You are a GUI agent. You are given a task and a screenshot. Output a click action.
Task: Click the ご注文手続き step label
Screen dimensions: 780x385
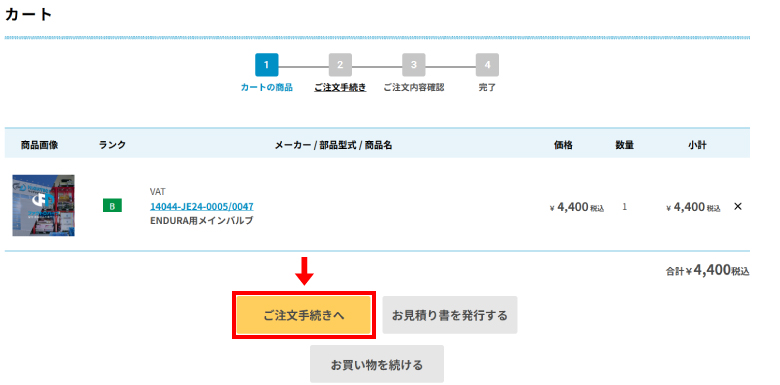pyautogui.click(x=340, y=88)
